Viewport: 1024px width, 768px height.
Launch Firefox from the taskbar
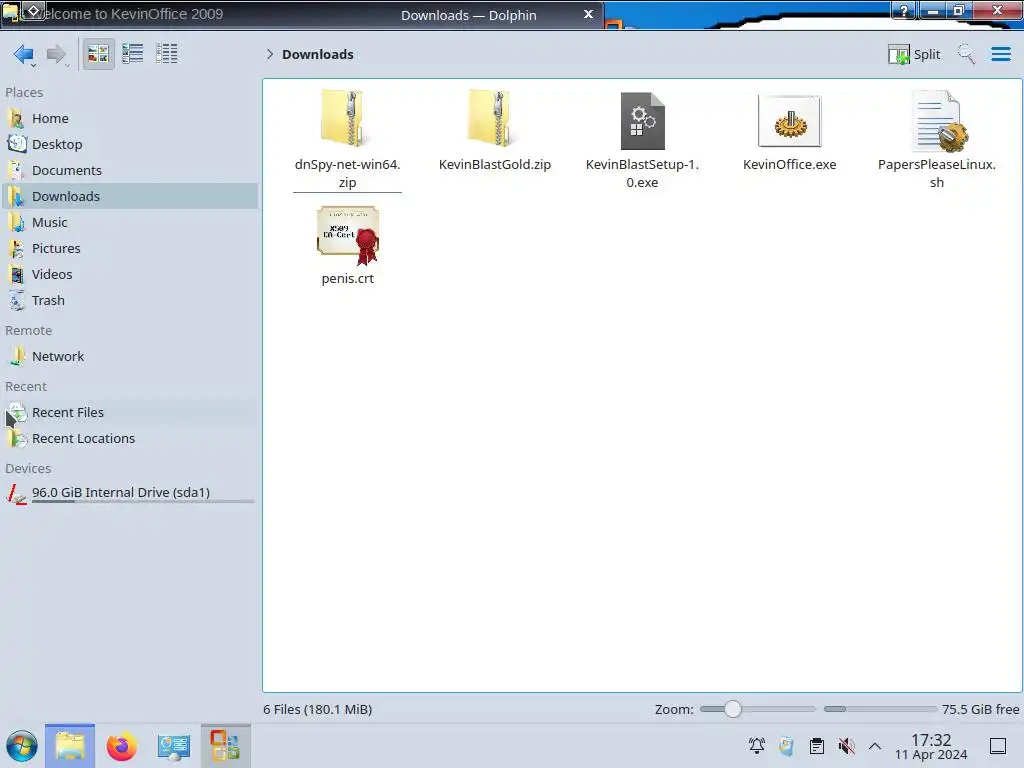click(x=121, y=746)
